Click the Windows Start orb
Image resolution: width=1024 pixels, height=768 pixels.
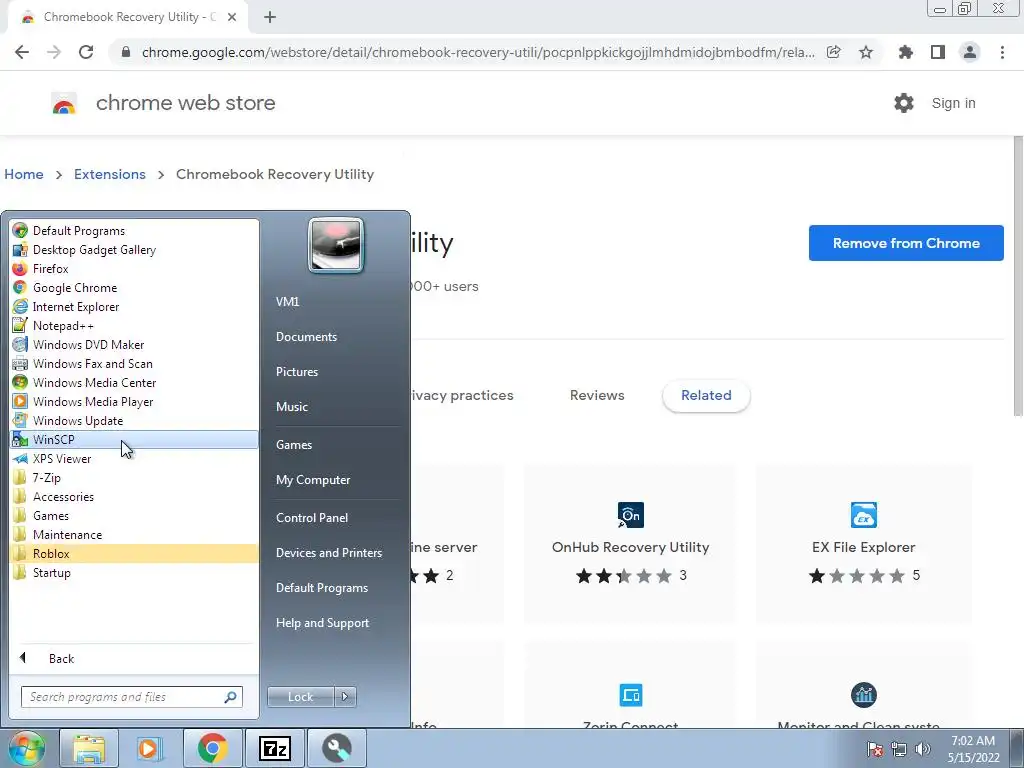point(25,748)
